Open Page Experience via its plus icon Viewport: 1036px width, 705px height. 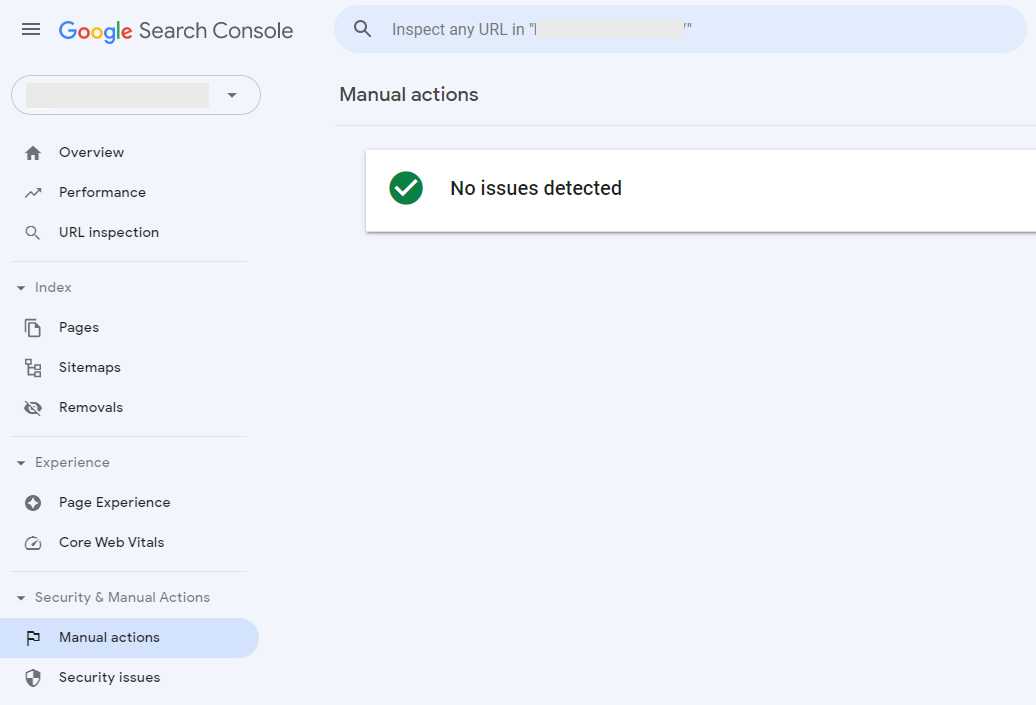(33, 502)
